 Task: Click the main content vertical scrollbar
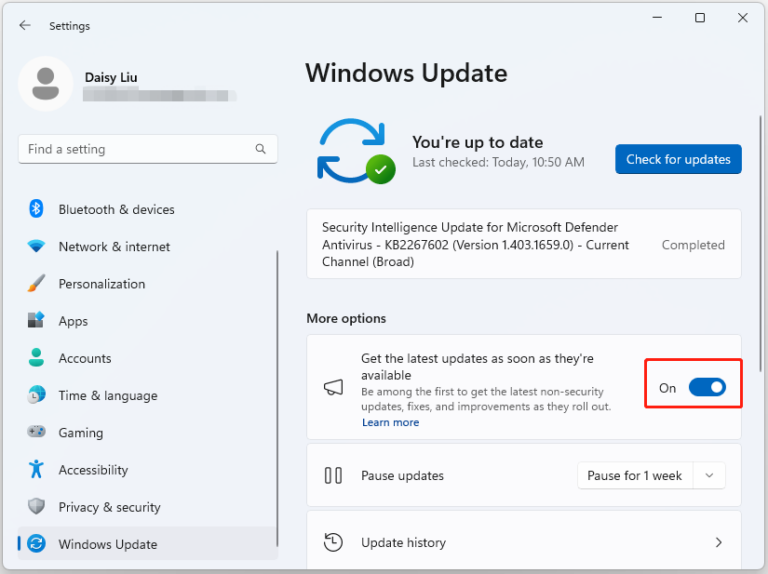pos(760,243)
